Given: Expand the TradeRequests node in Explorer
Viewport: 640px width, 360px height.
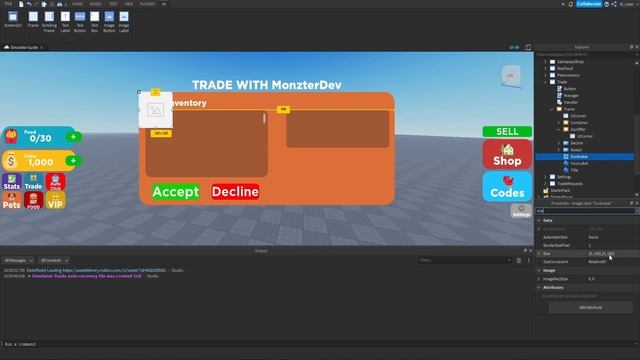Looking at the screenshot, I should [x=545, y=184].
